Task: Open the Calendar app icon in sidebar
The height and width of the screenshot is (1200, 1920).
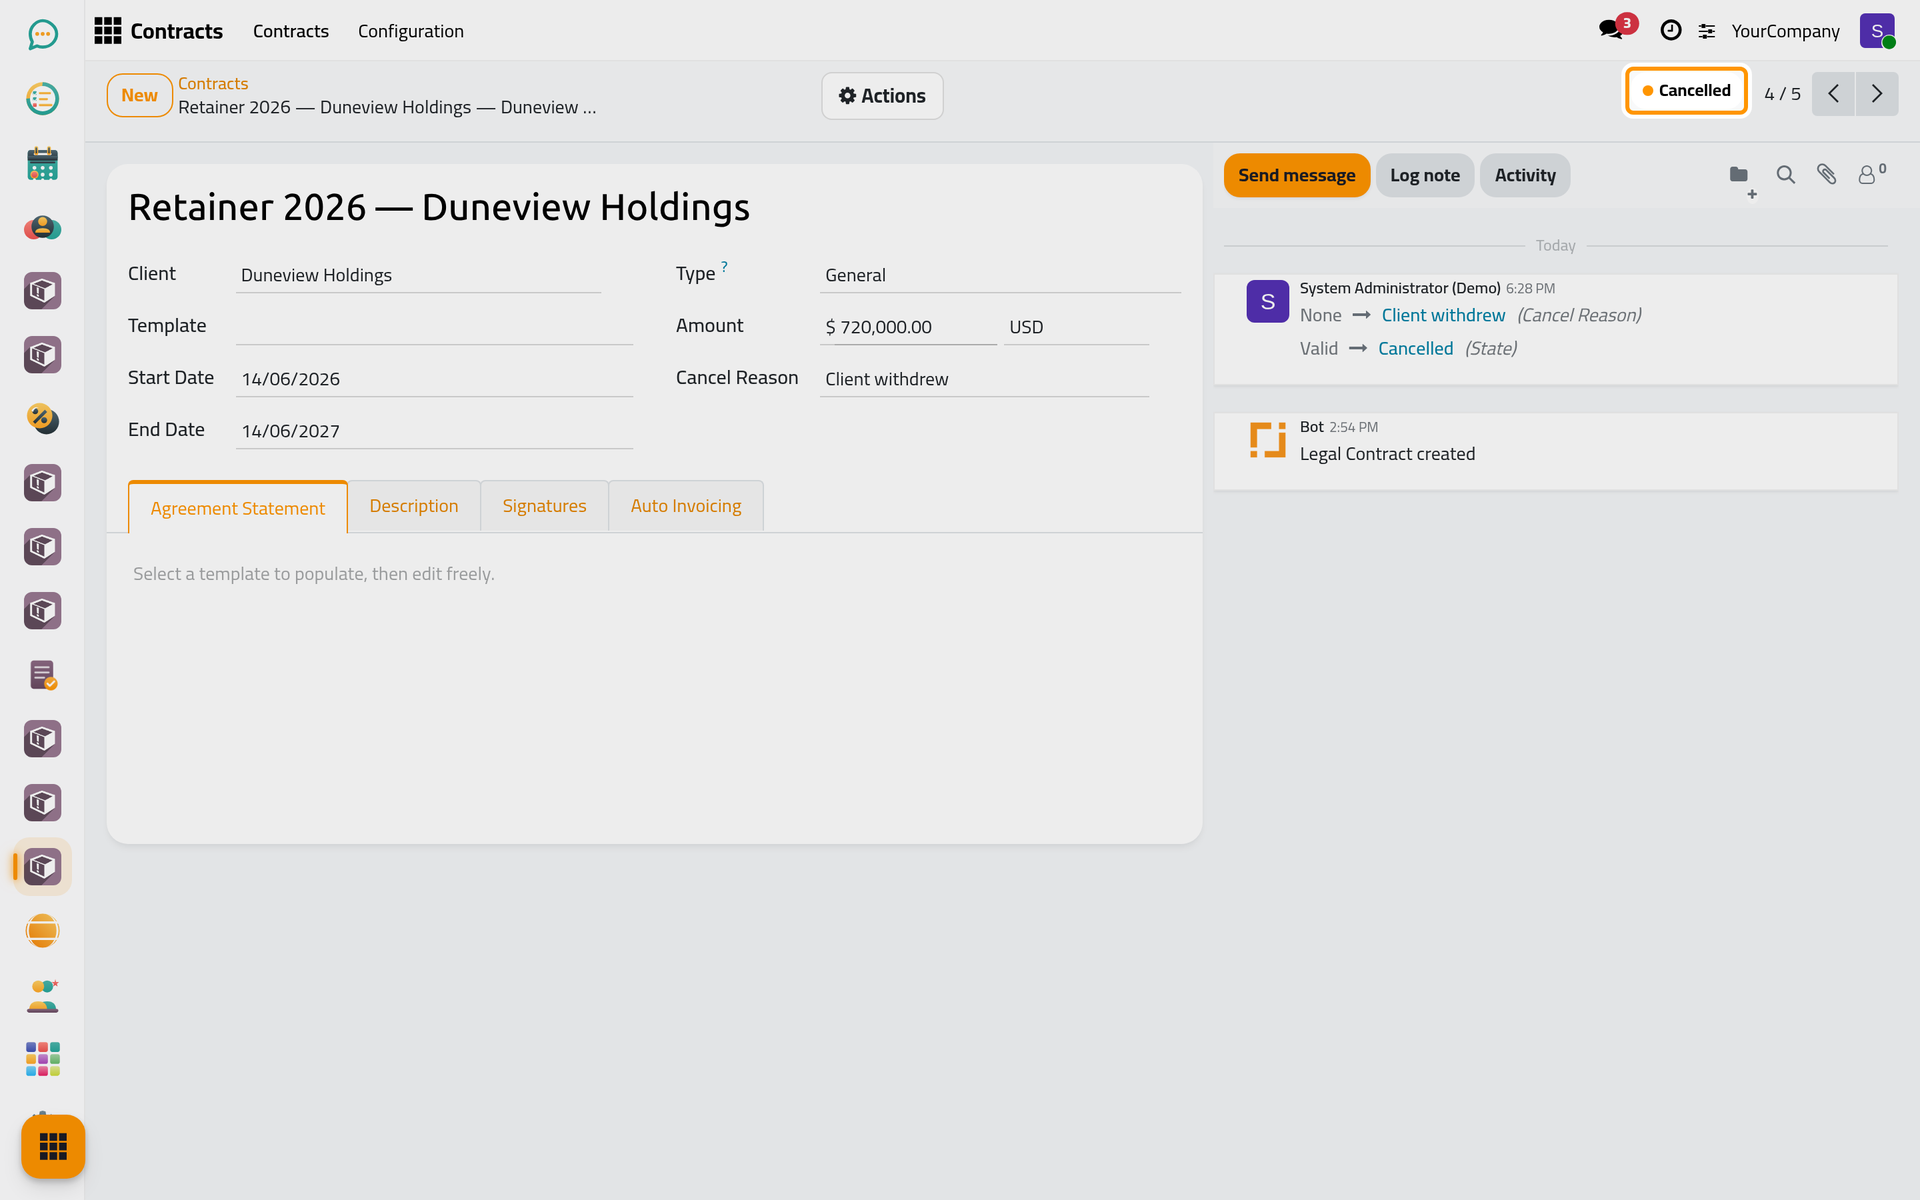Action: tap(42, 163)
